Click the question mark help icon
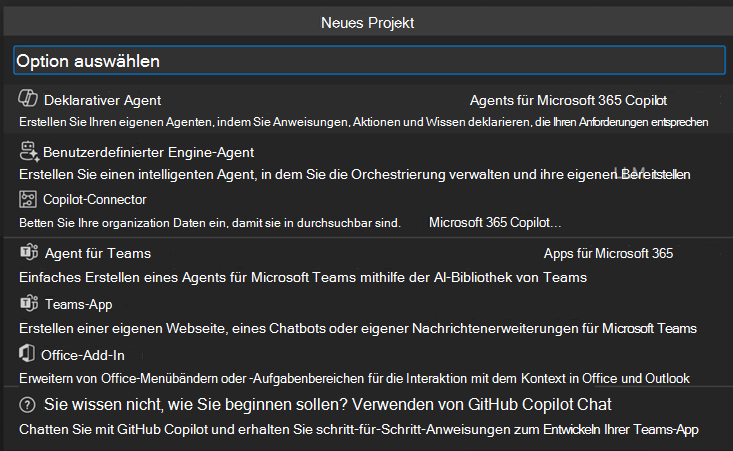Image resolution: width=733 pixels, height=451 pixels. (27, 405)
